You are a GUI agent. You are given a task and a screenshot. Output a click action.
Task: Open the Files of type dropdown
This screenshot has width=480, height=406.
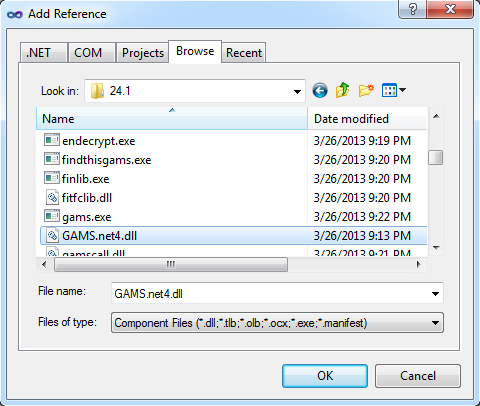277,323
